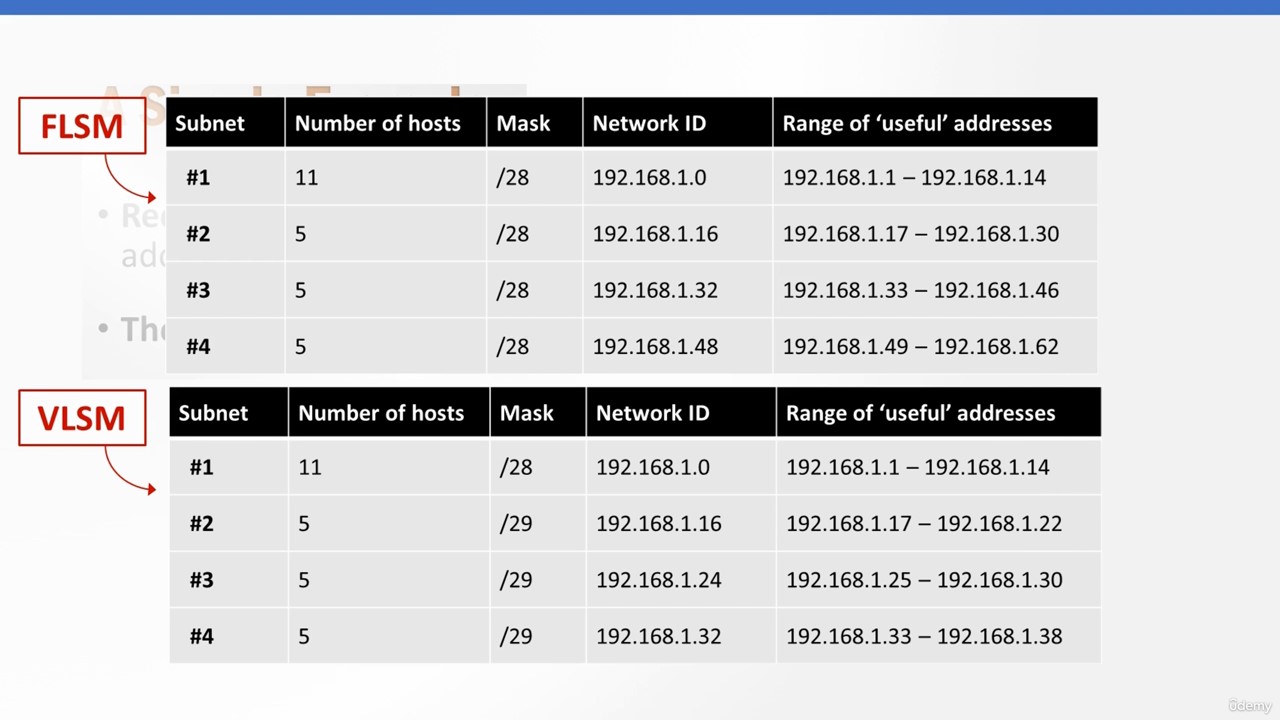Viewport: 1280px width, 720px height.
Task: Click the red arrow under FLSM
Action: (130, 178)
